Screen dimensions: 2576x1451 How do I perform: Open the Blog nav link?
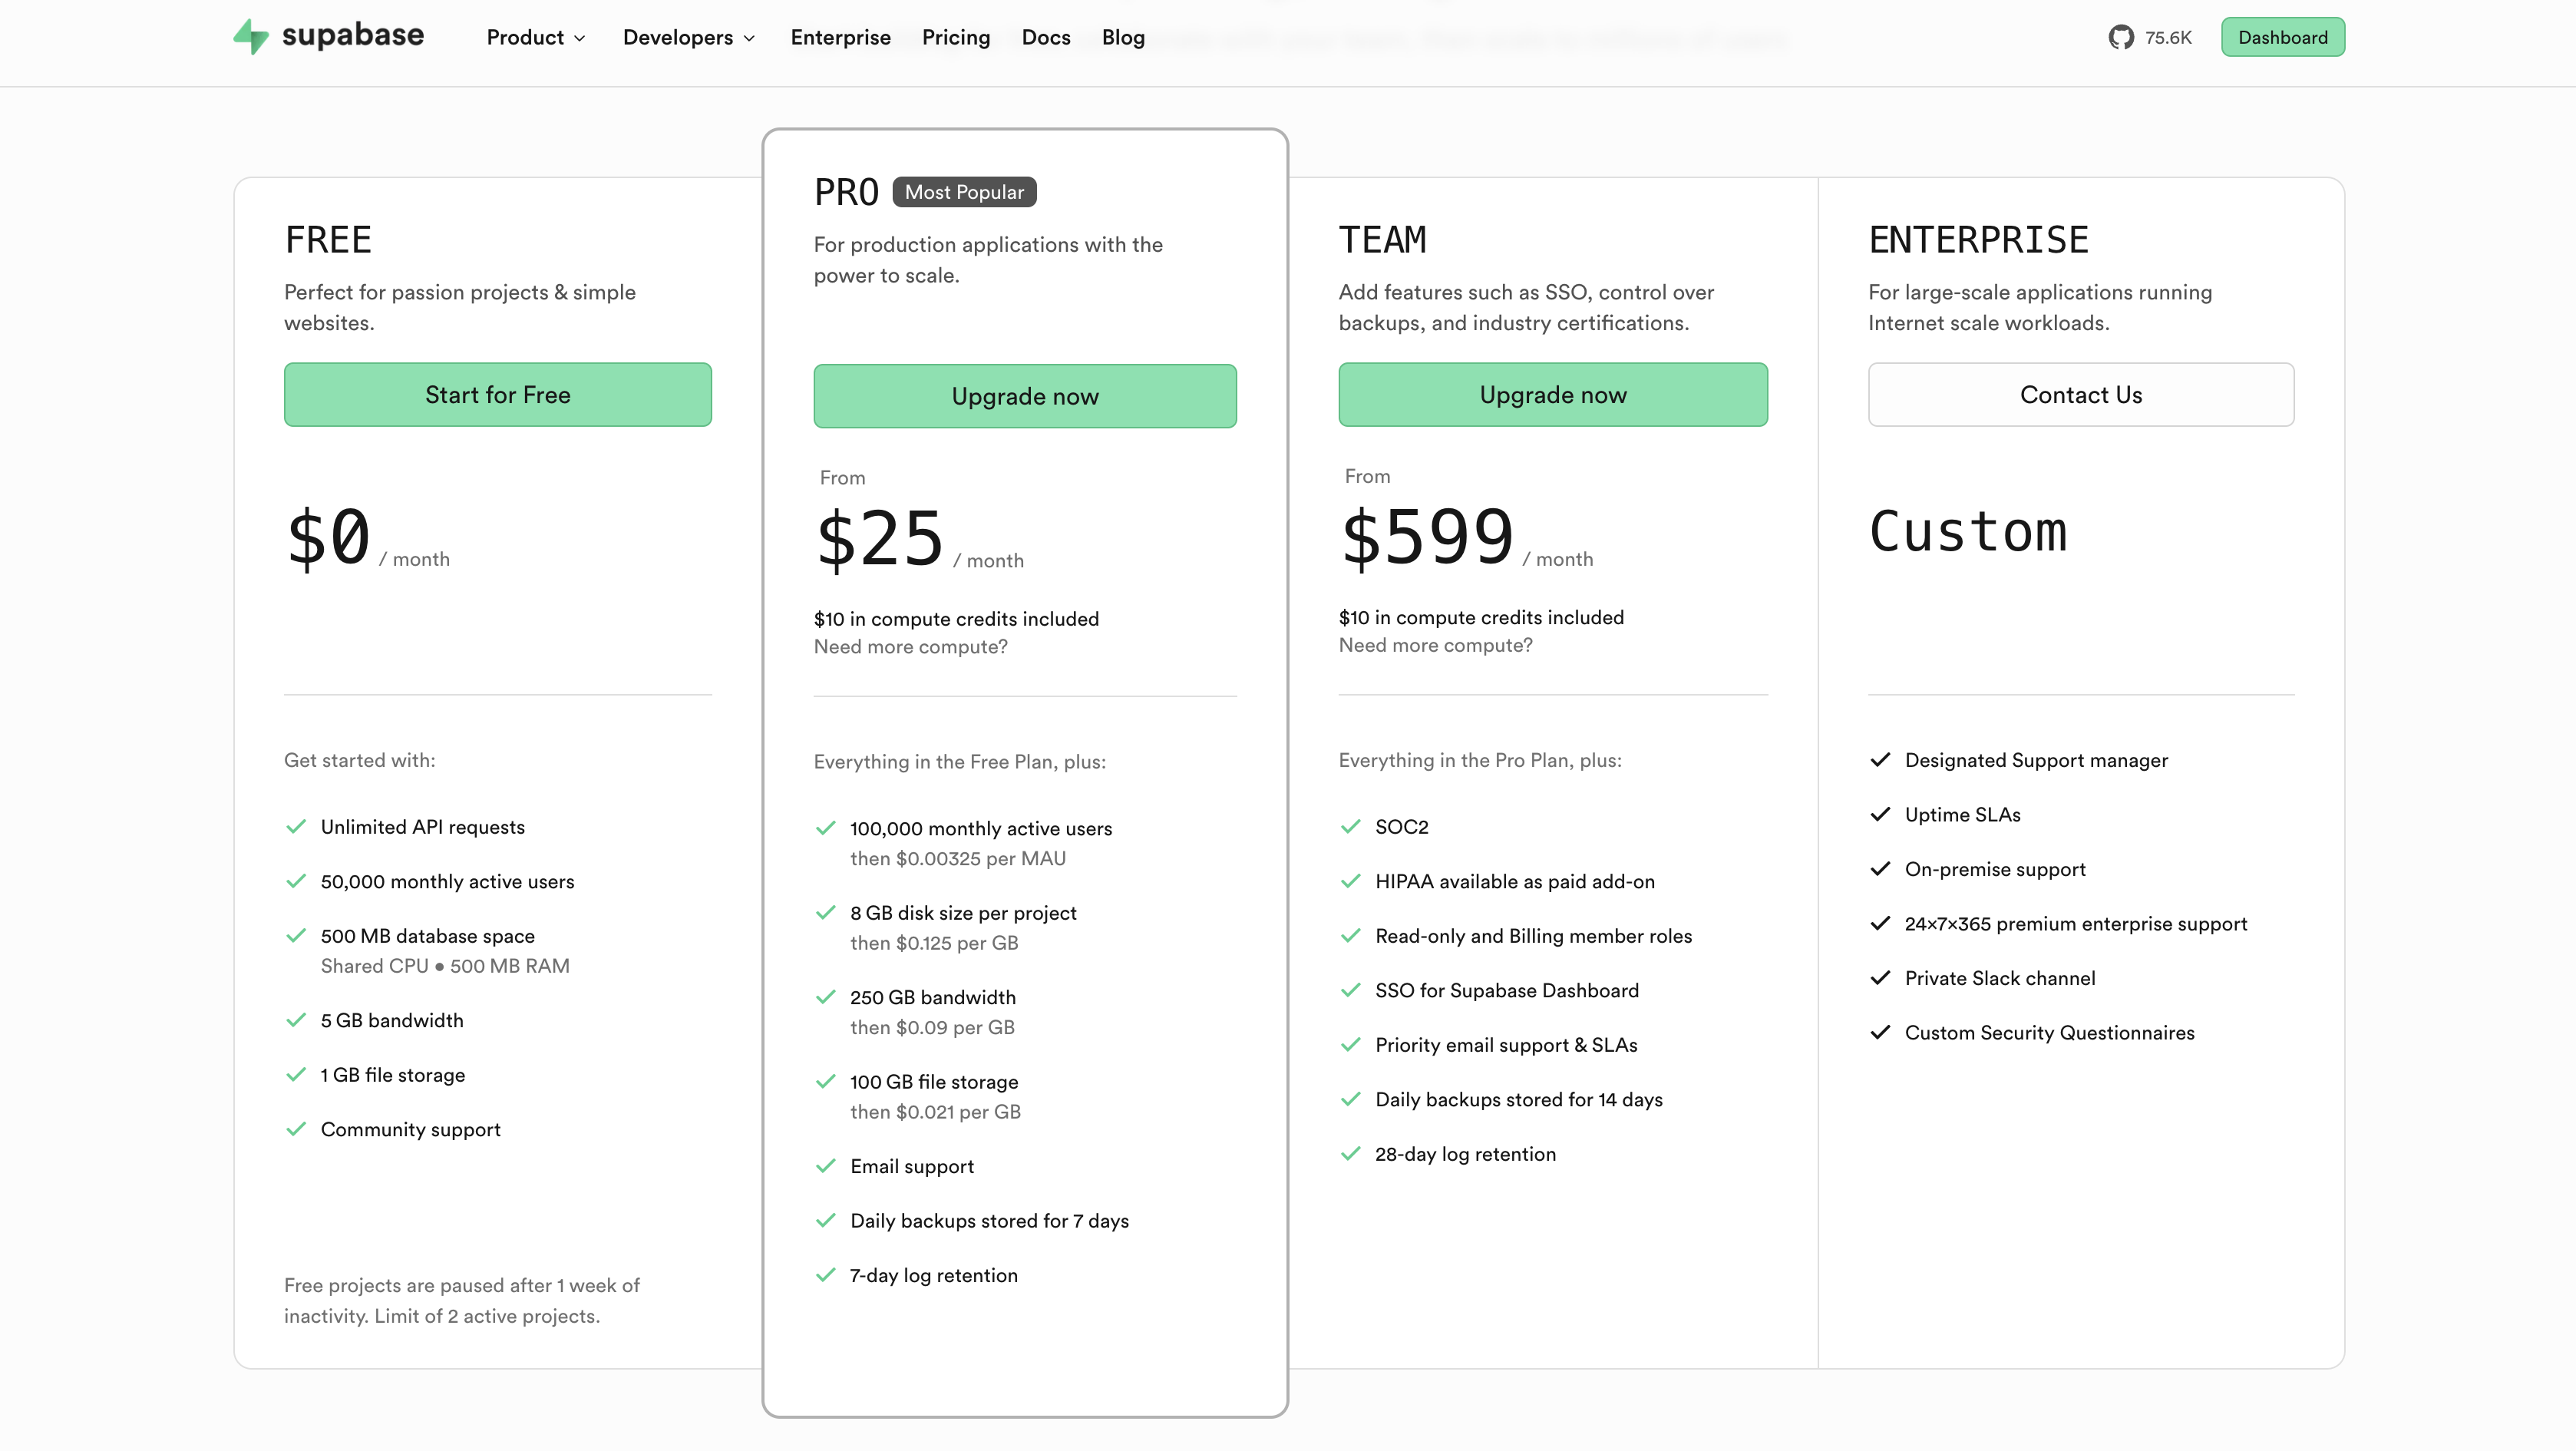[x=1123, y=37]
